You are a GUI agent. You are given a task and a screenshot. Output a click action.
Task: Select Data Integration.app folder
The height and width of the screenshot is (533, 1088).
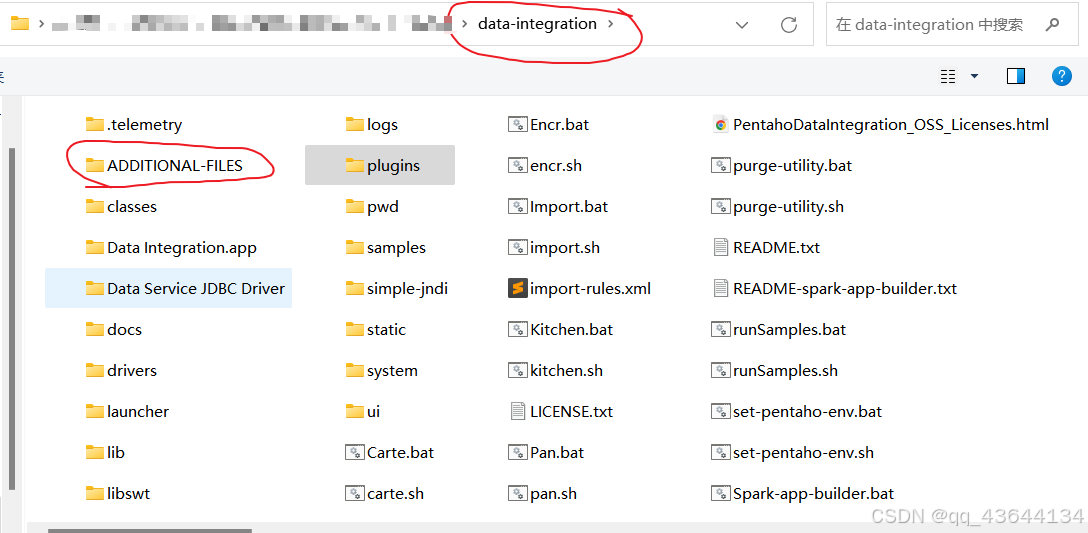pyautogui.click(x=171, y=248)
